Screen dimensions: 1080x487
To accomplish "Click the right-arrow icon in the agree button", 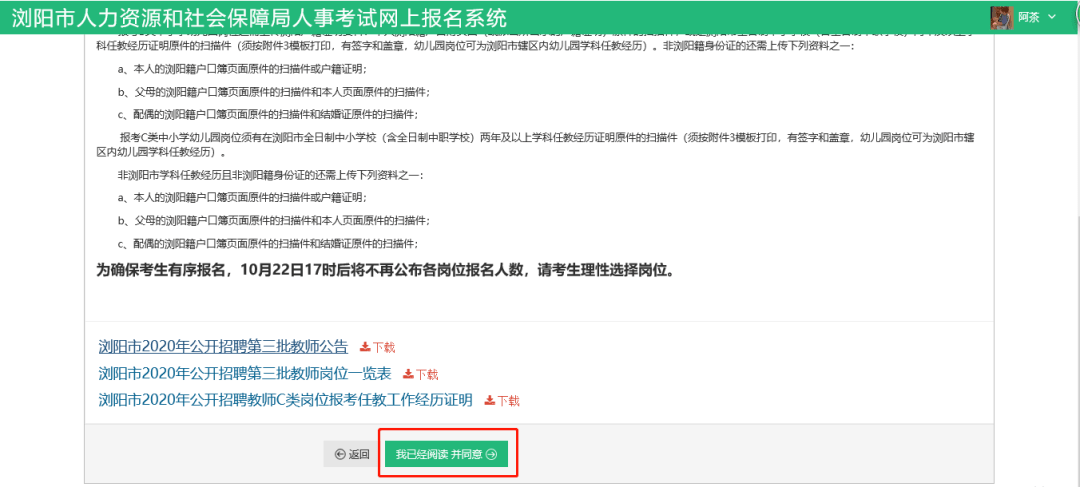I will click(491, 455).
